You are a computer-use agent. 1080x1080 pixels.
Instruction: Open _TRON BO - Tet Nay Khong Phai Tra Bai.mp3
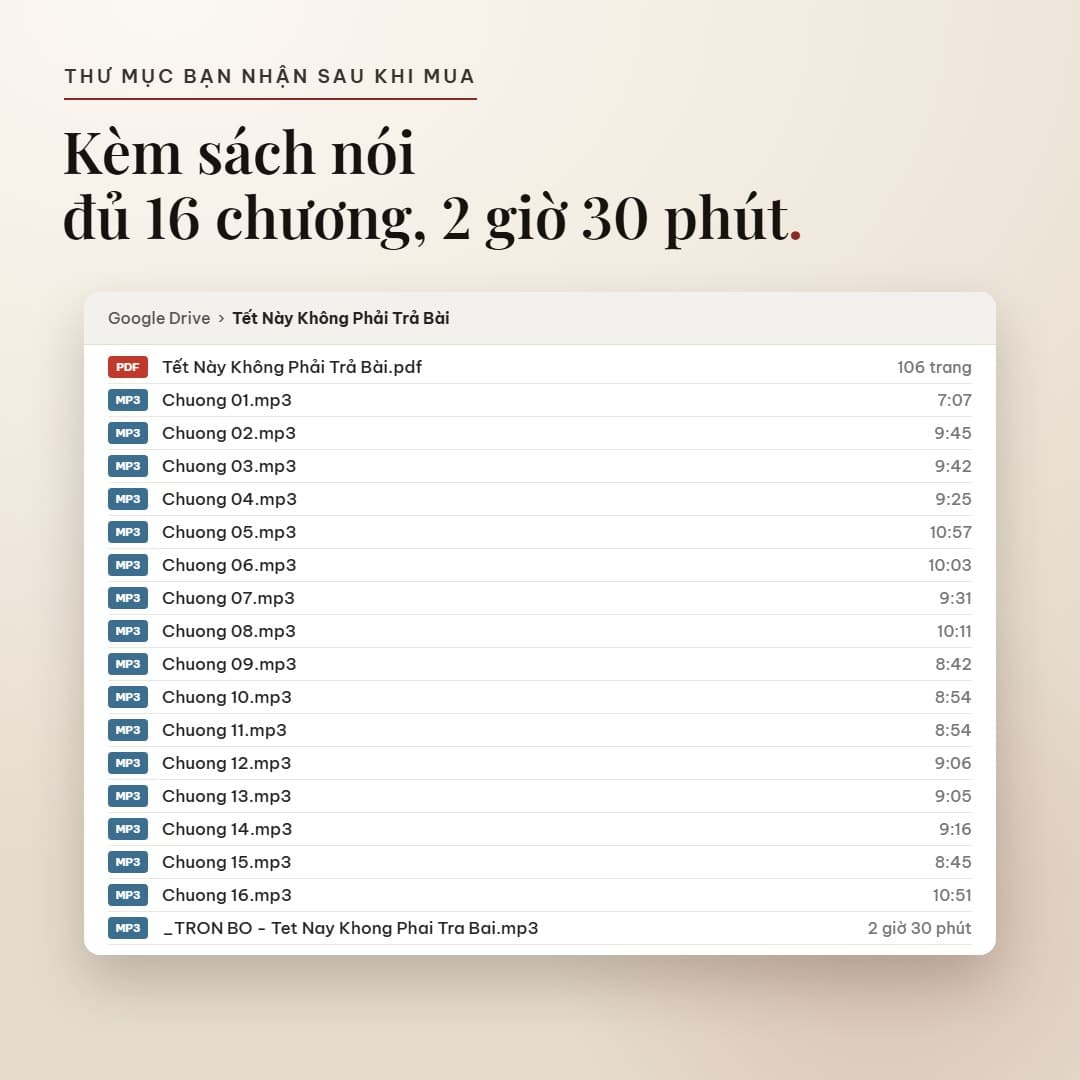(x=350, y=928)
